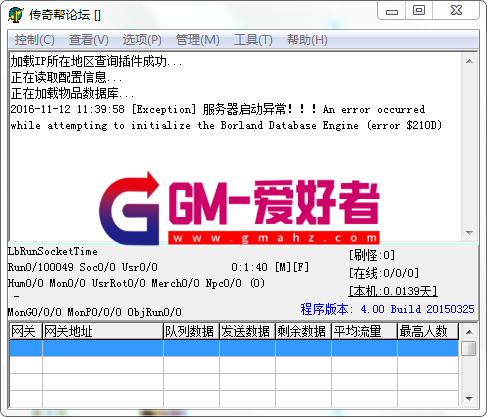Click the Hum0/0 Mon0/0 UsrRot0/0 status line
This screenshot has width=487, height=417.
(136, 283)
